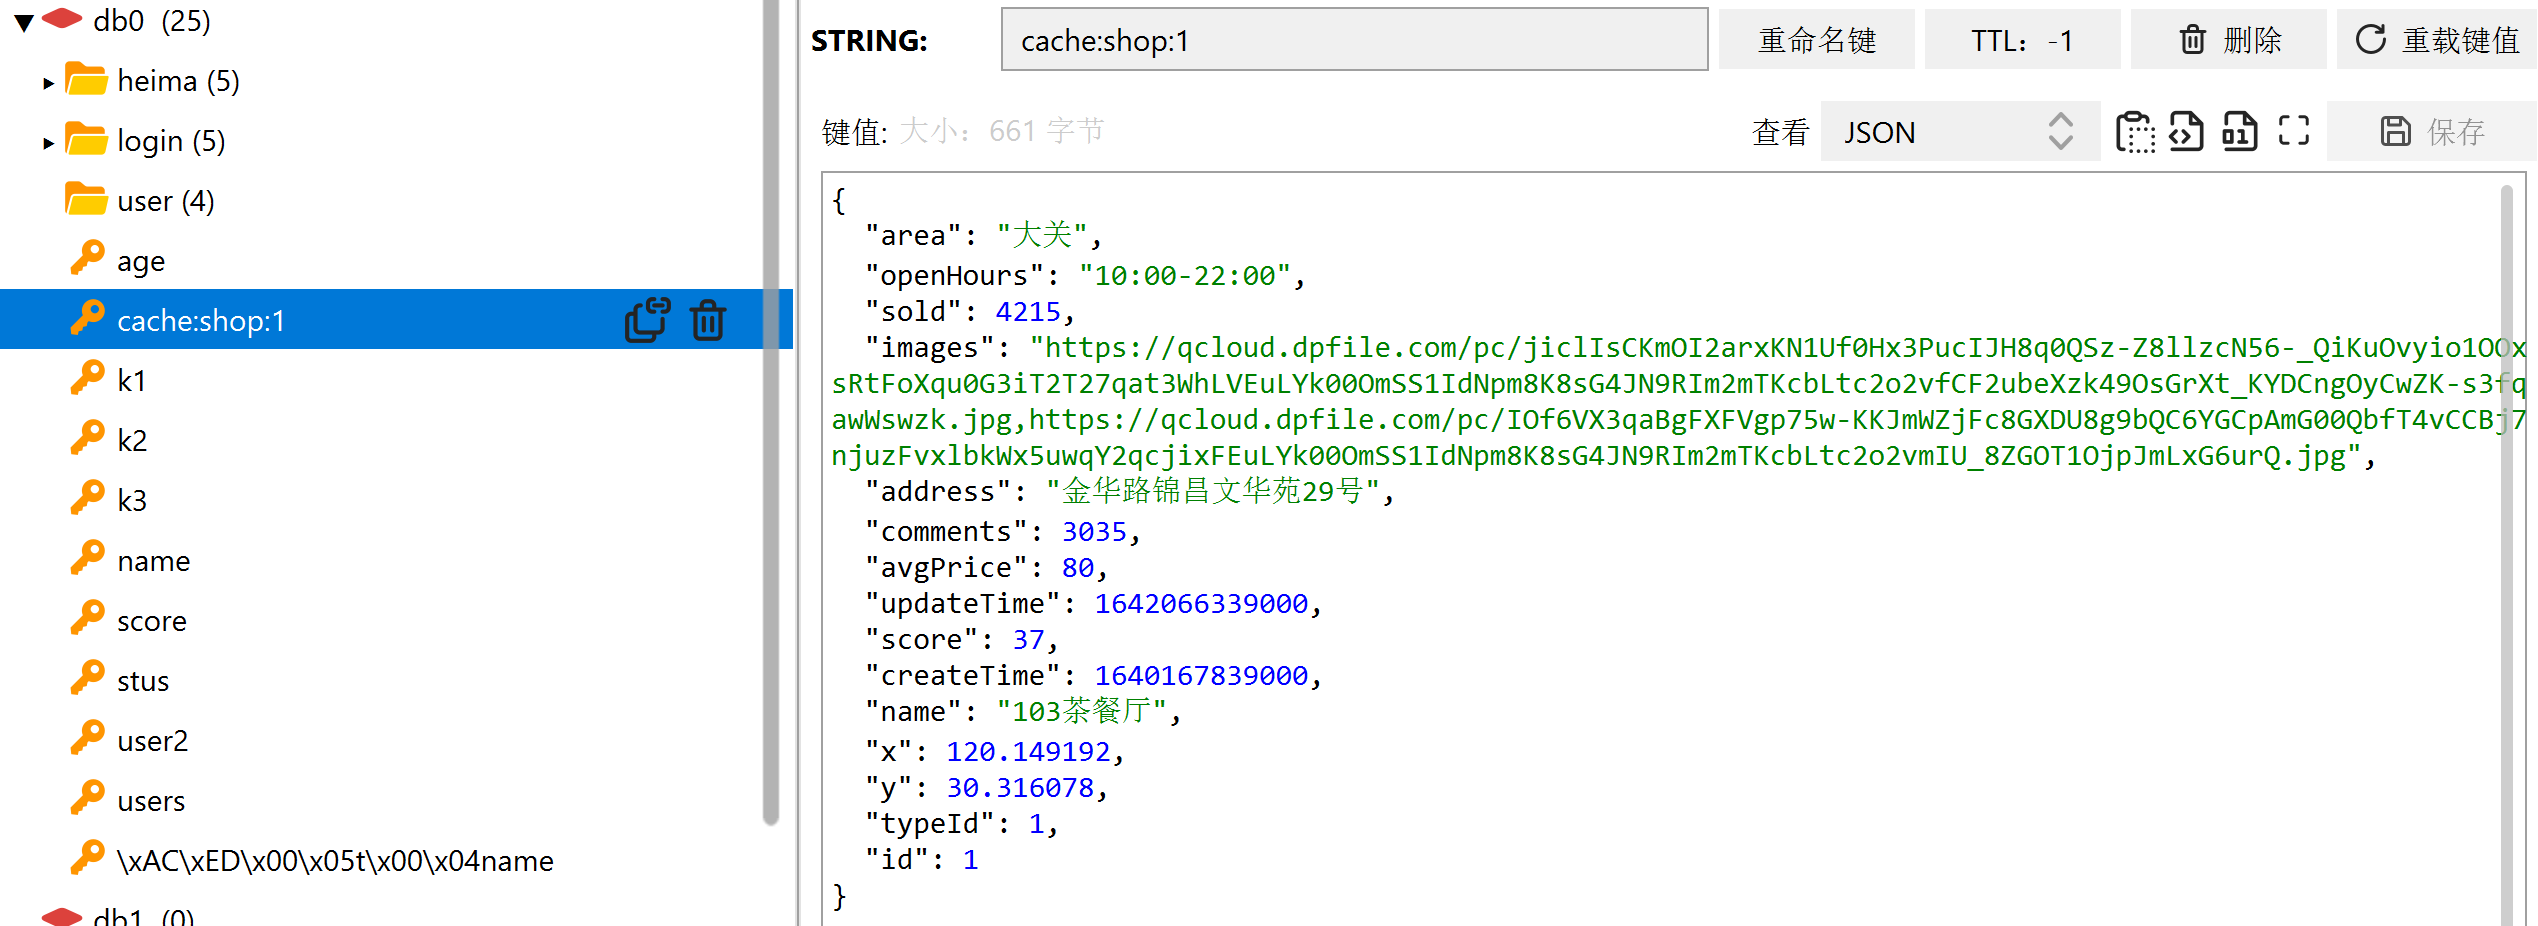Select the k2 key
This screenshot has height=926, width=2538.
132,441
